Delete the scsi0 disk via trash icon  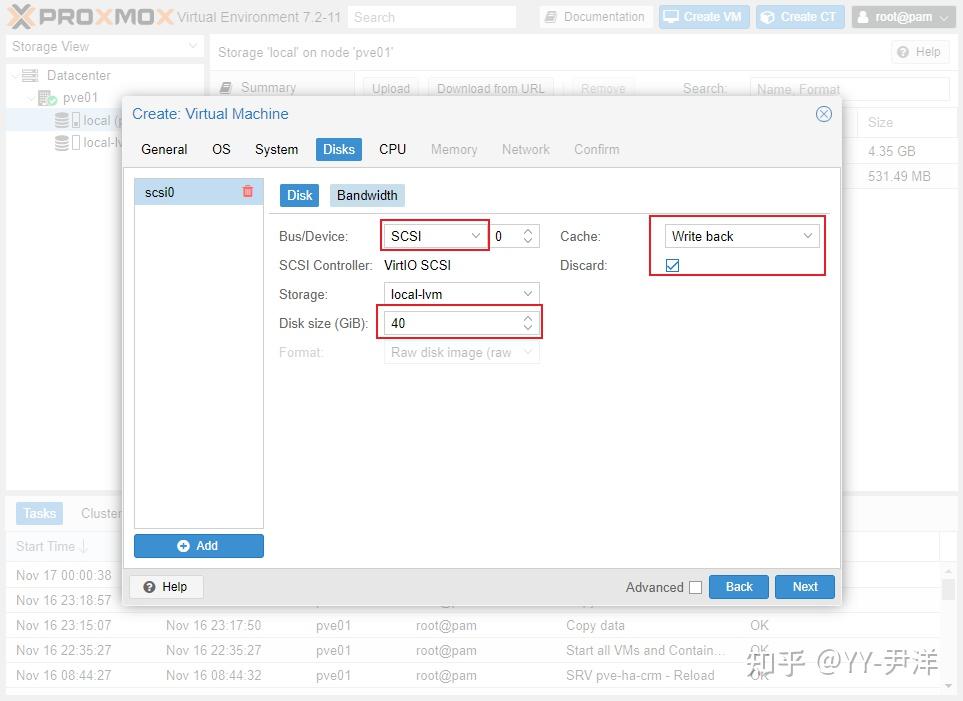pyautogui.click(x=247, y=191)
